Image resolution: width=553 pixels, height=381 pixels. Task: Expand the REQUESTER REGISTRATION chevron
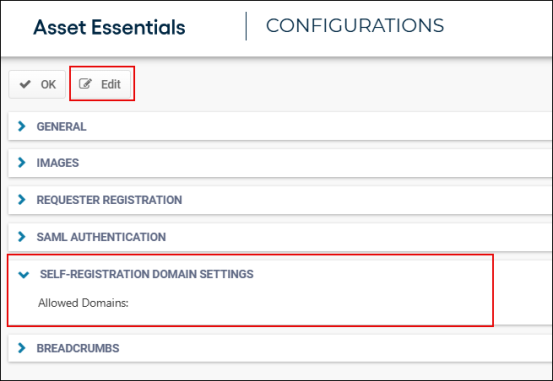coord(22,200)
